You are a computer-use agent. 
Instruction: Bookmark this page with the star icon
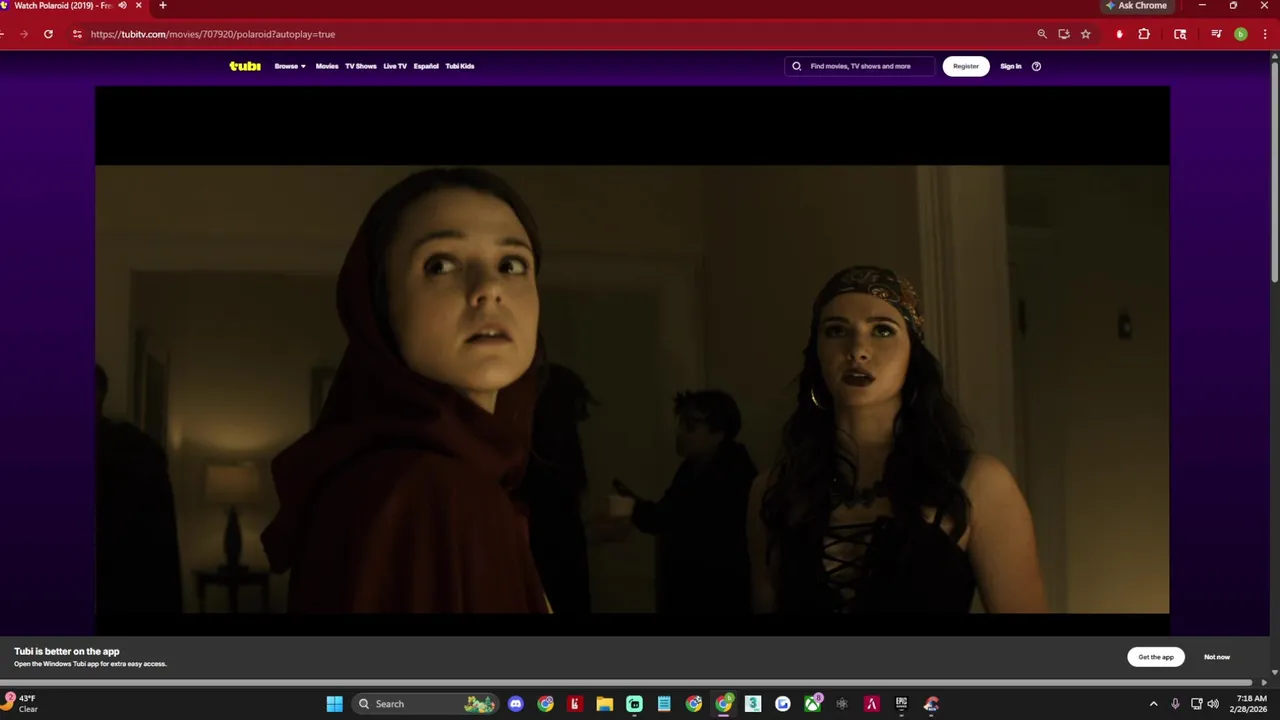pyautogui.click(x=1086, y=34)
